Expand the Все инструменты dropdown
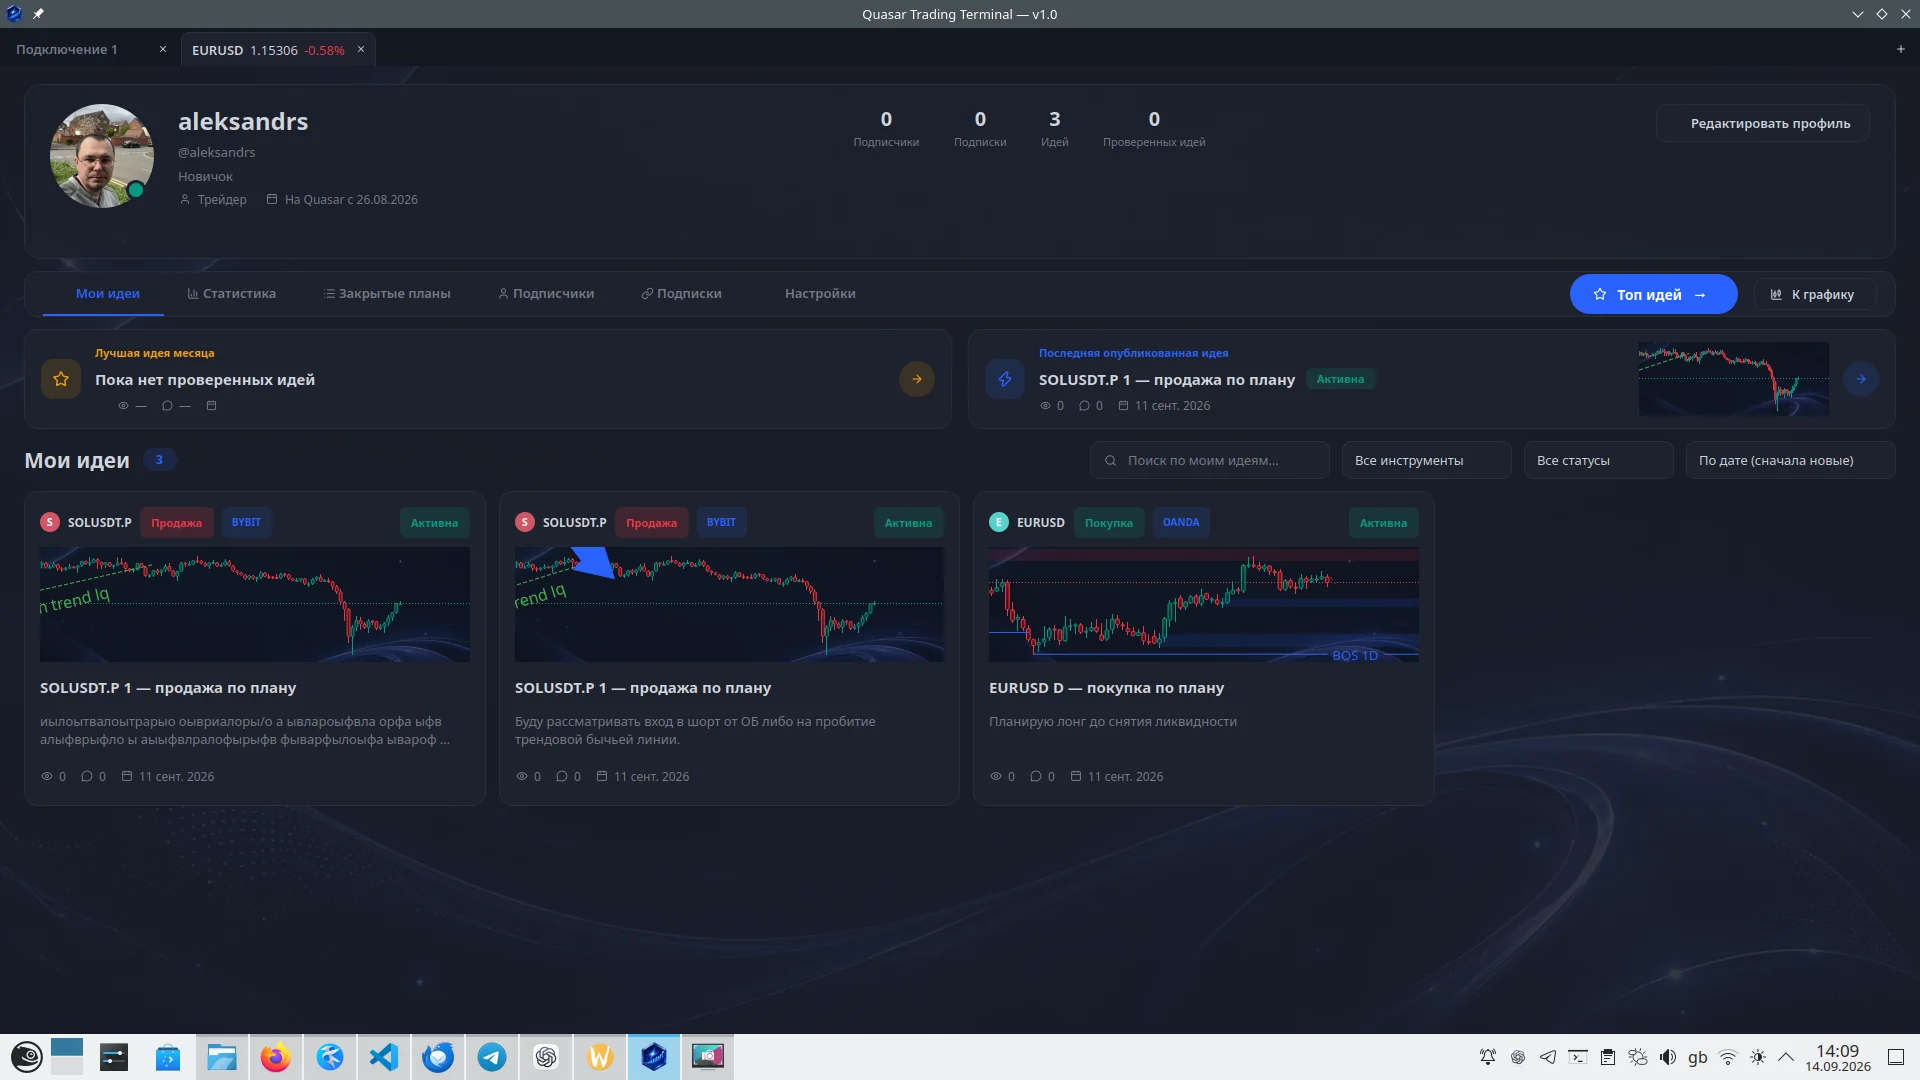 pos(1427,461)
